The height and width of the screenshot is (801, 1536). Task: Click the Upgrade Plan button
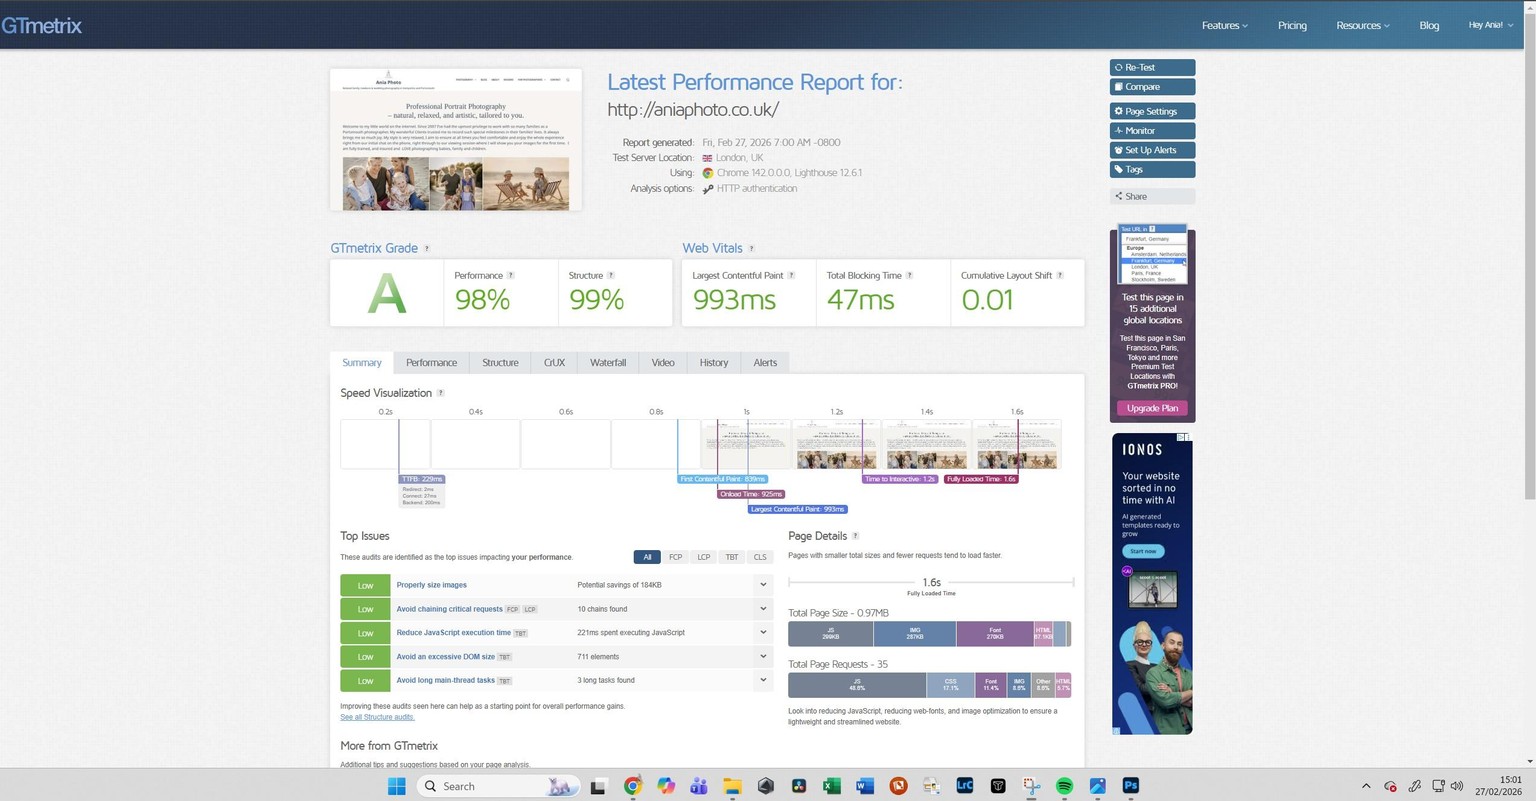point(1152,408)
